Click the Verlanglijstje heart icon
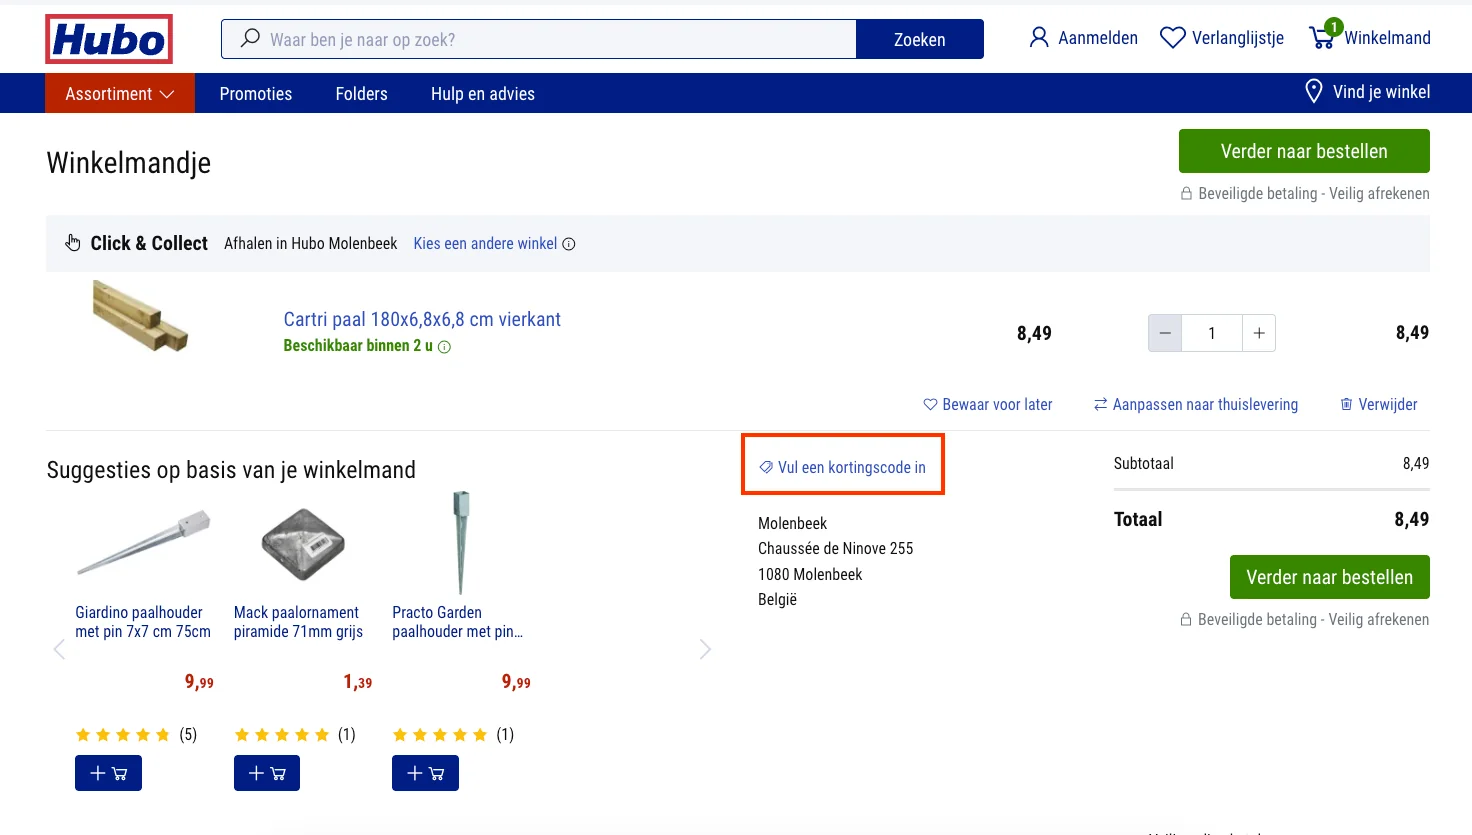 coord(1172,38)
